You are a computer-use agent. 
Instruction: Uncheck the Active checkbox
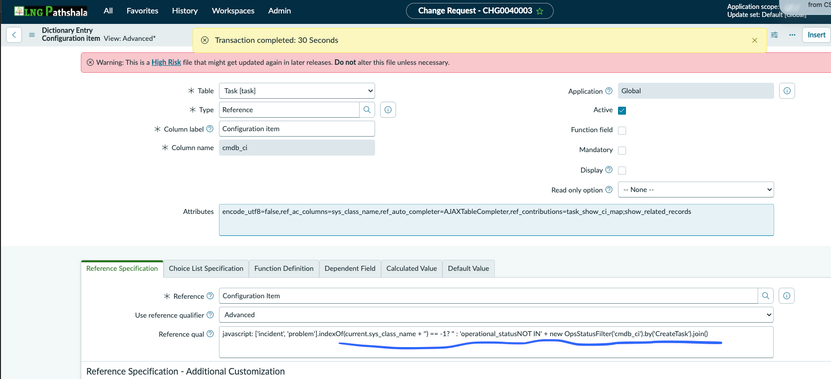[622, 110]
